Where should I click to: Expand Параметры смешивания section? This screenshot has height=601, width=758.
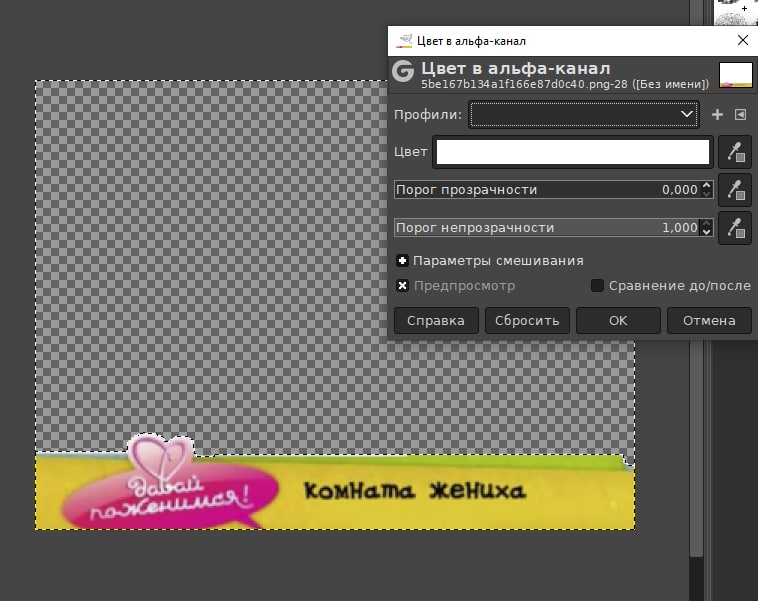tap(402, 261)
